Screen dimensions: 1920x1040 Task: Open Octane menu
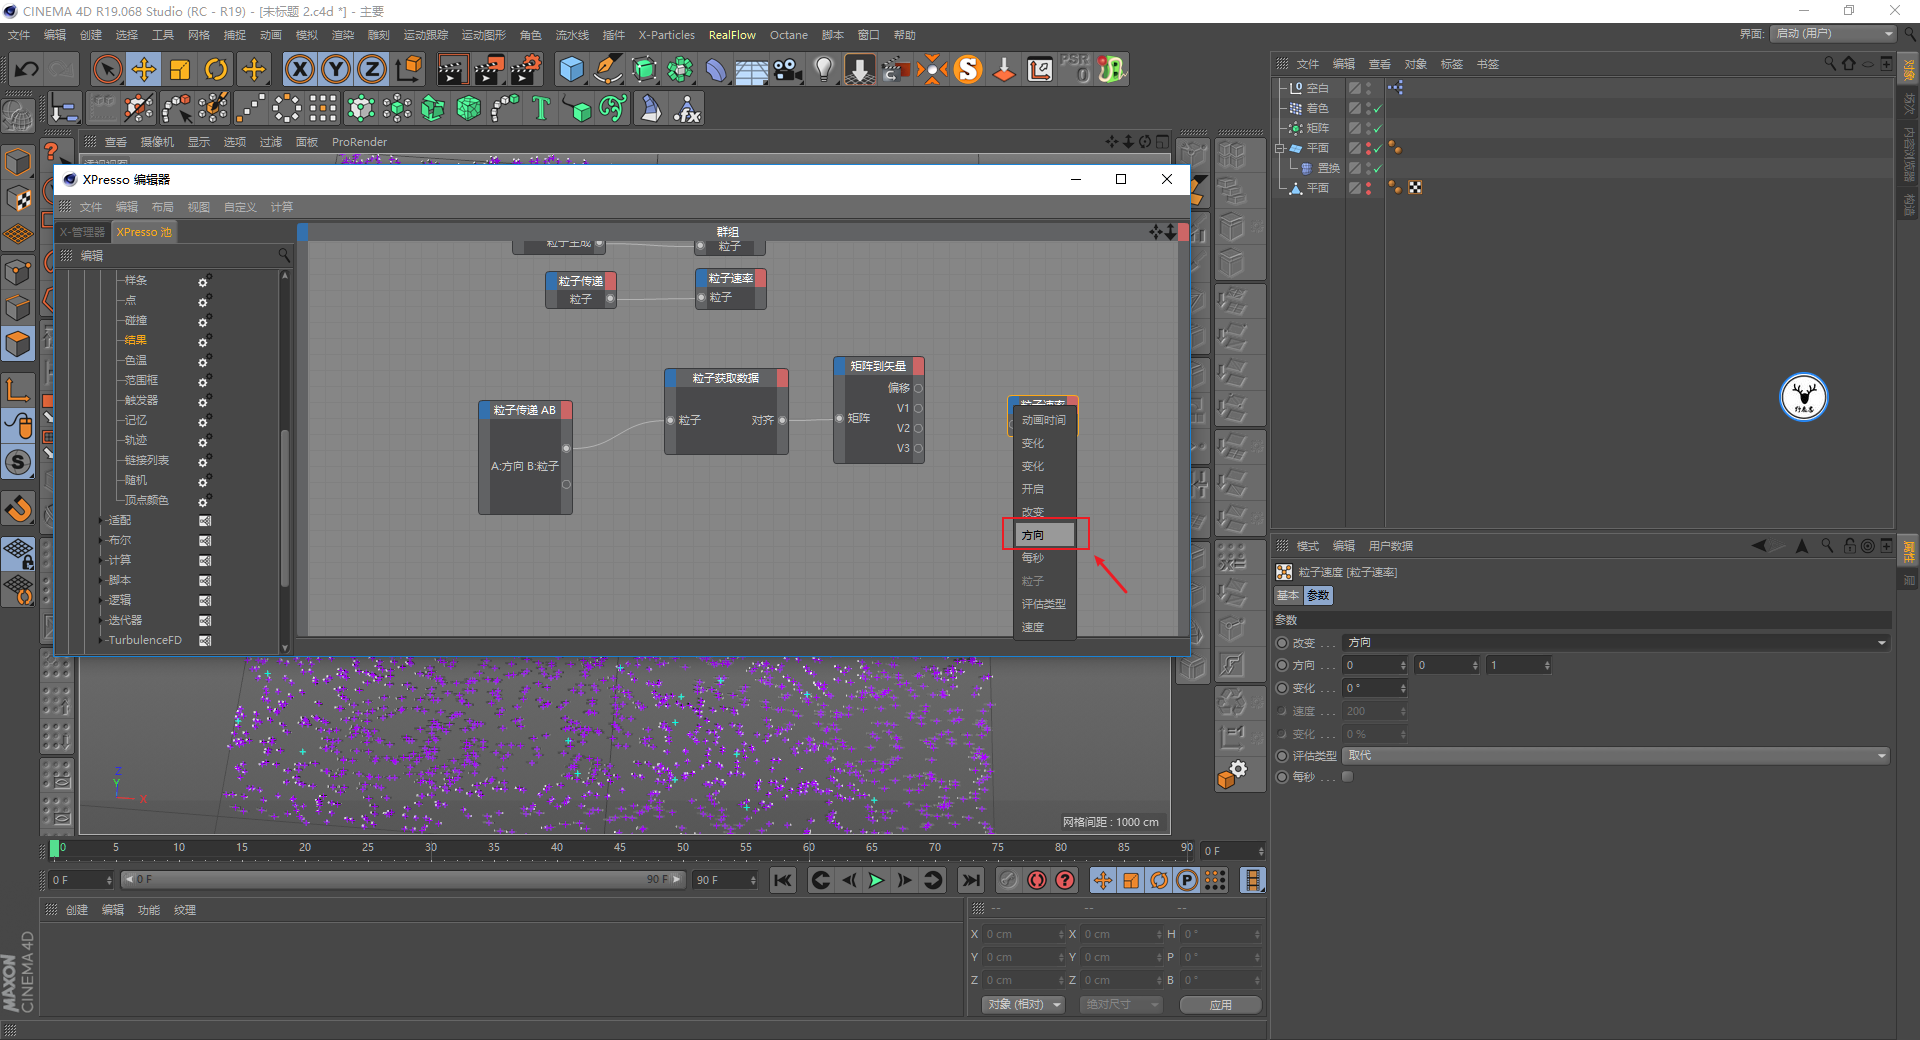[x=788, y=35]
